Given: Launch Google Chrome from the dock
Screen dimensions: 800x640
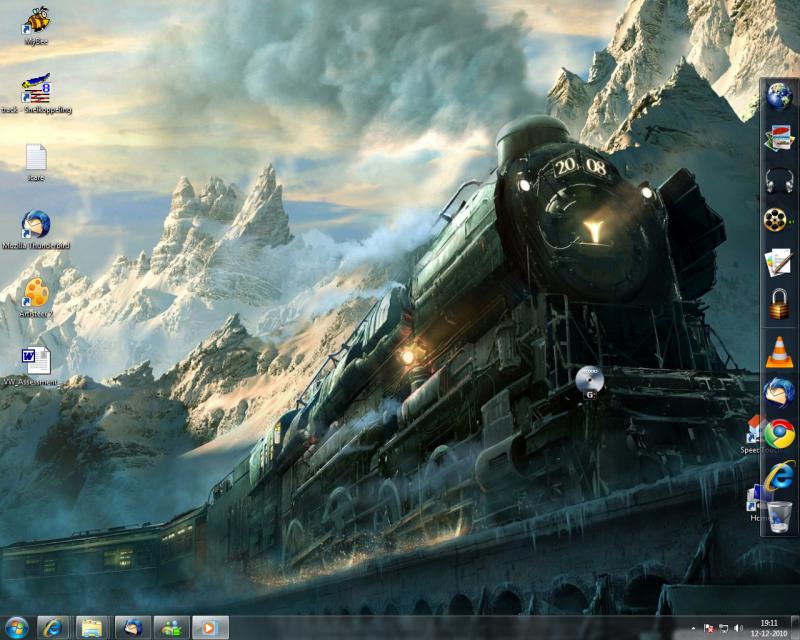Looking at the screenshot, I should [x=779, y=434].
